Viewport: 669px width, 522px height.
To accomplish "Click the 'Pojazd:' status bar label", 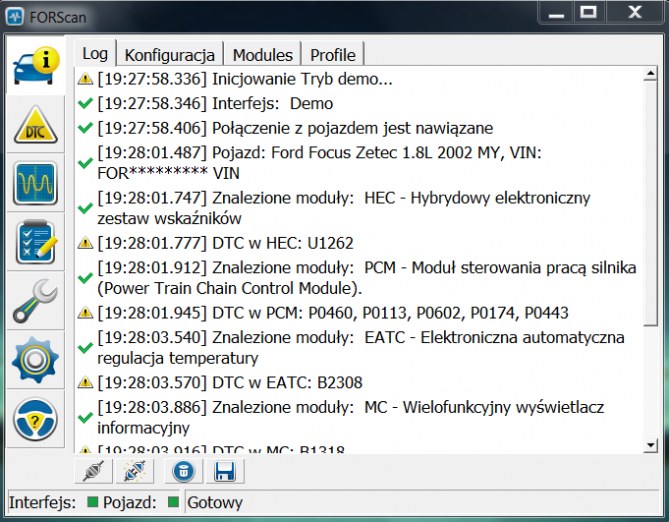I will click(129, 502).
